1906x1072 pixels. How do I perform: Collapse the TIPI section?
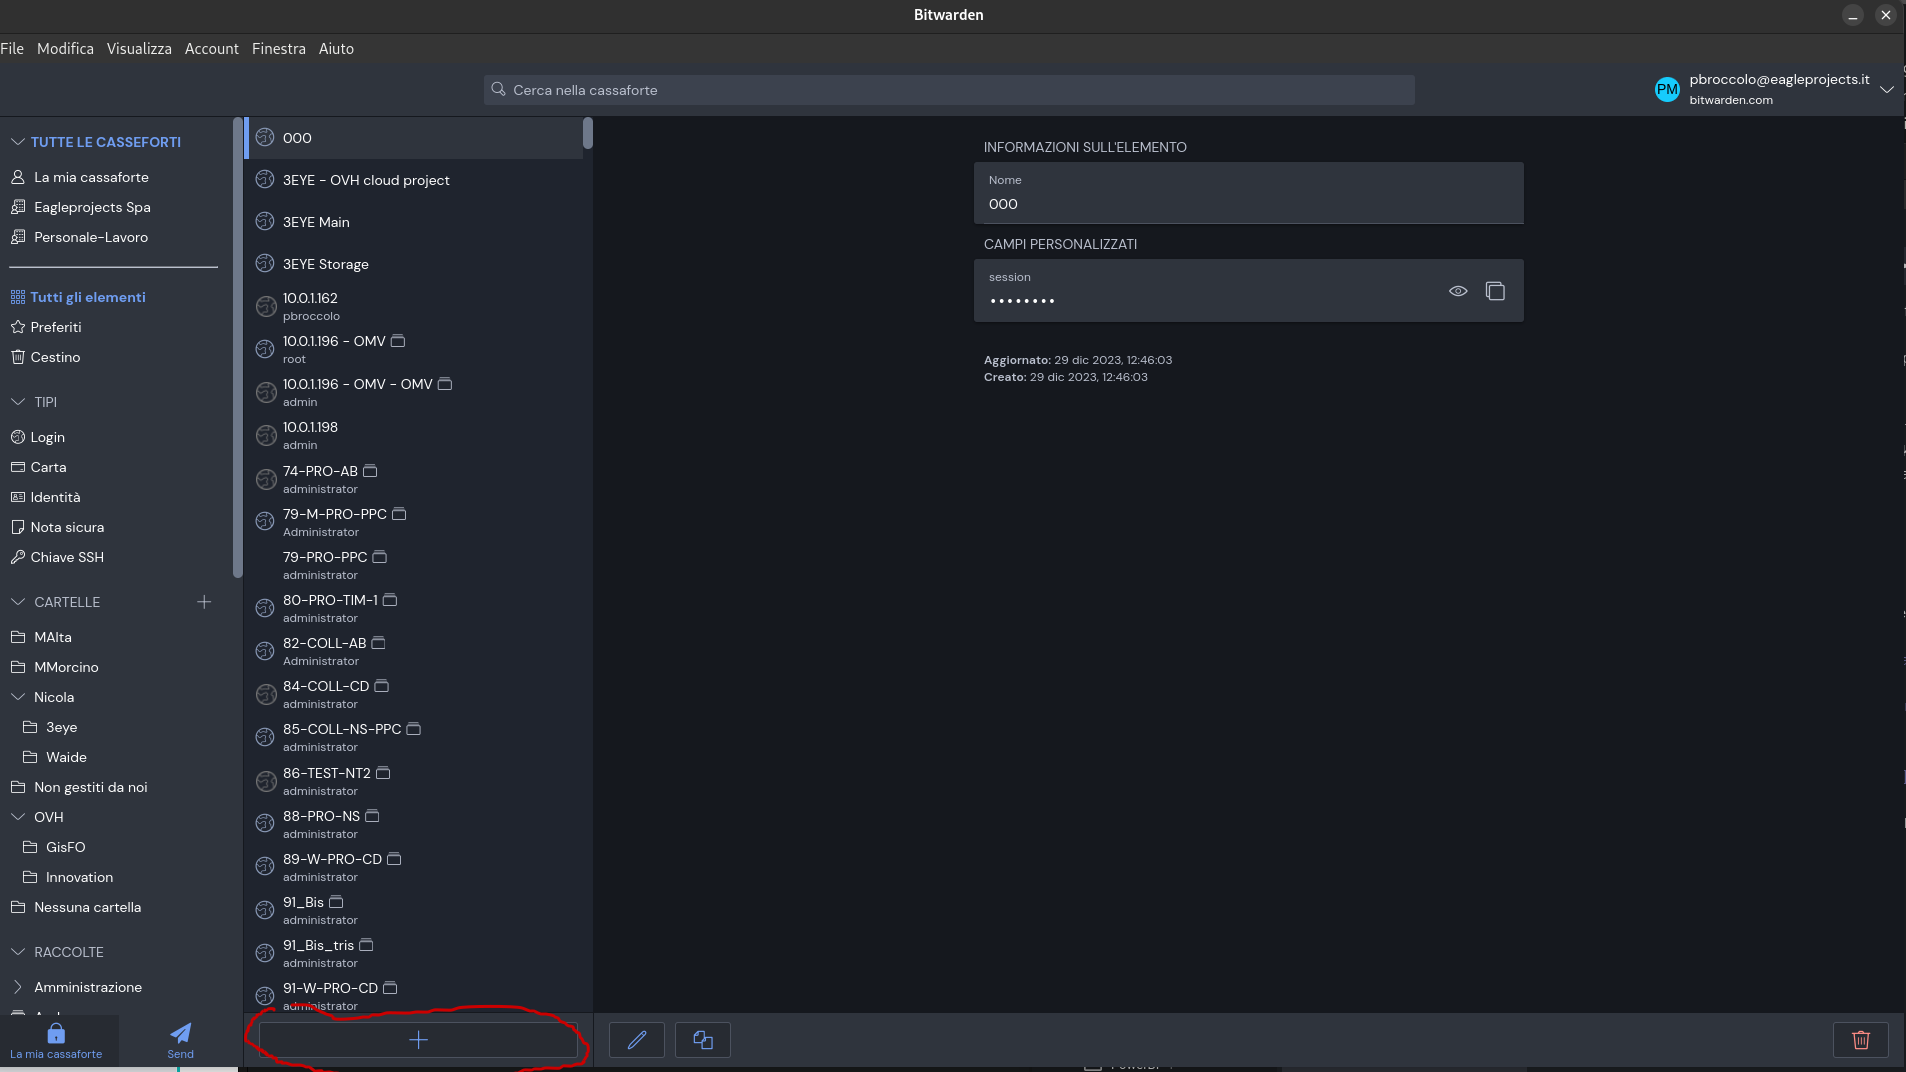(x=18, y=402)
